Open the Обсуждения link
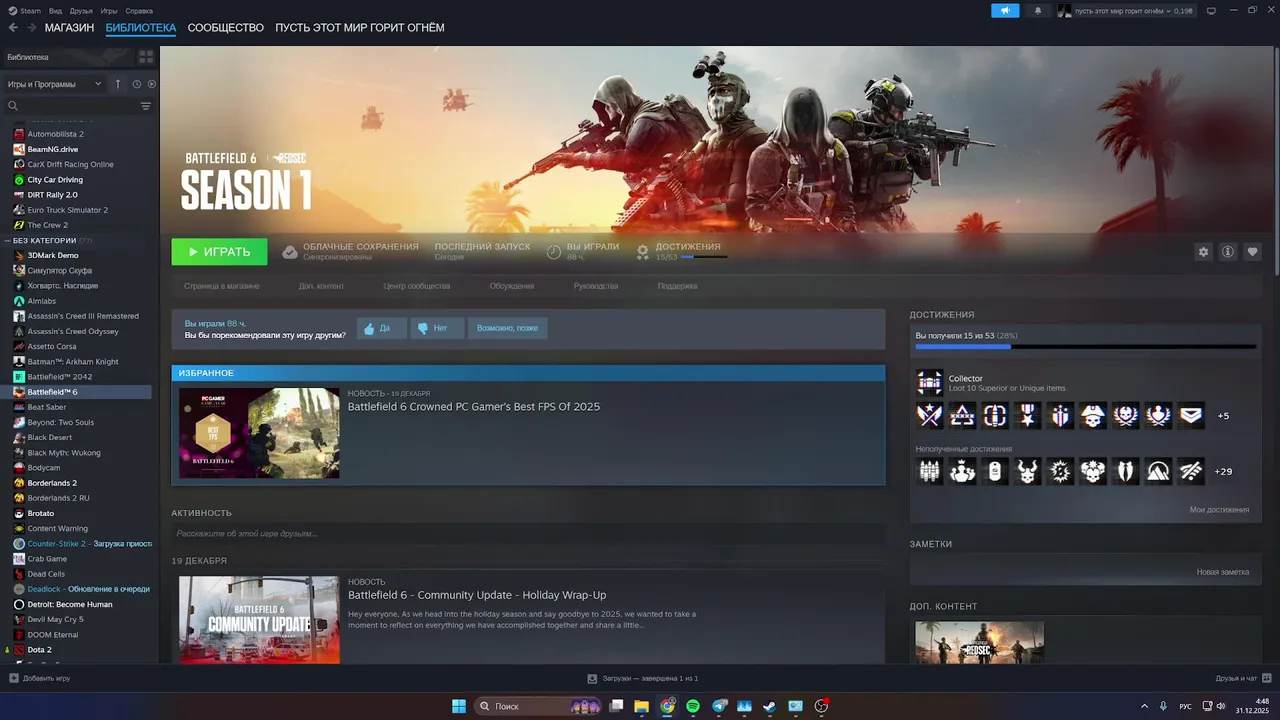Image resolution: width=1280 pixels, height=720 pixels. [512, 286]
